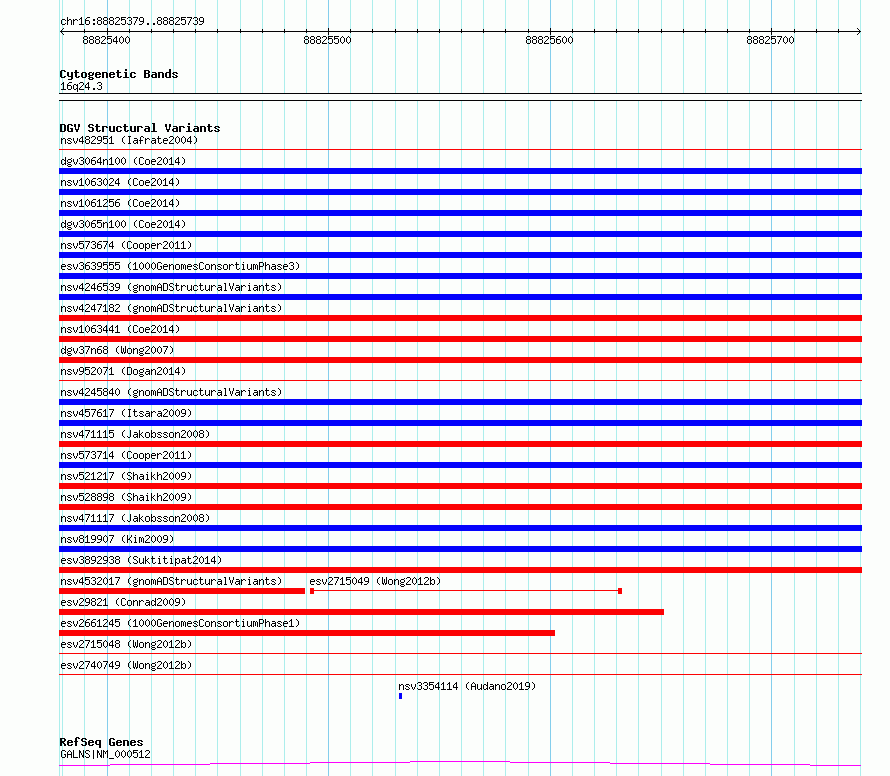This screenshot has height=776, width=890.
Task: Click the 88825600 ruler coordinate
Action: pos(549,40)
